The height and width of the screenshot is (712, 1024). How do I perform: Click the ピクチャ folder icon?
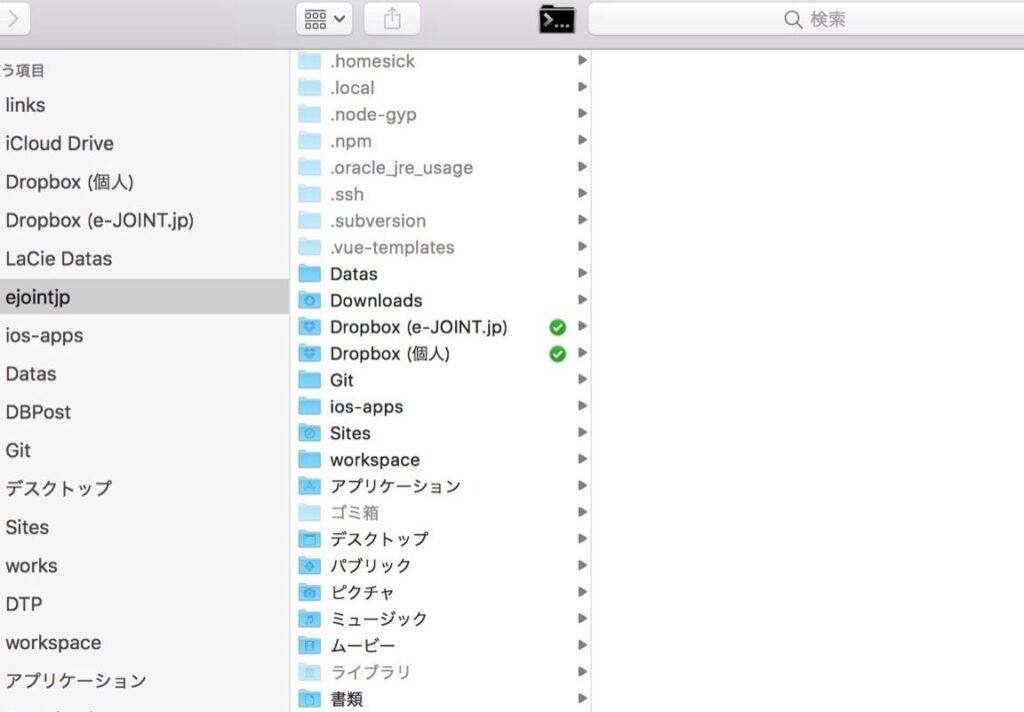tap(310, 592)
